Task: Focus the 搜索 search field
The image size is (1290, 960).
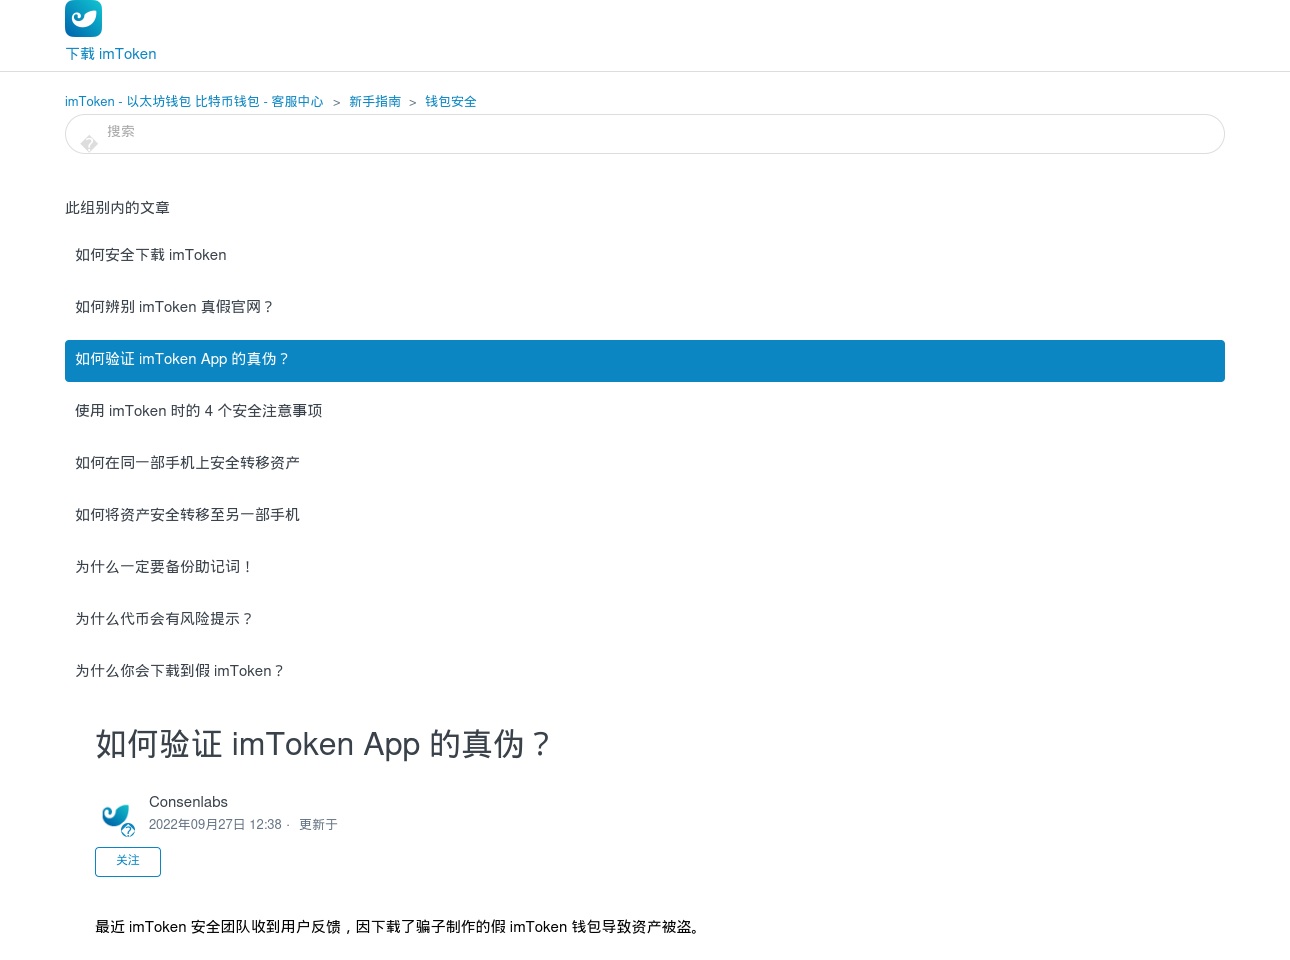Action: pyautogui.click(x=645, y=134)
